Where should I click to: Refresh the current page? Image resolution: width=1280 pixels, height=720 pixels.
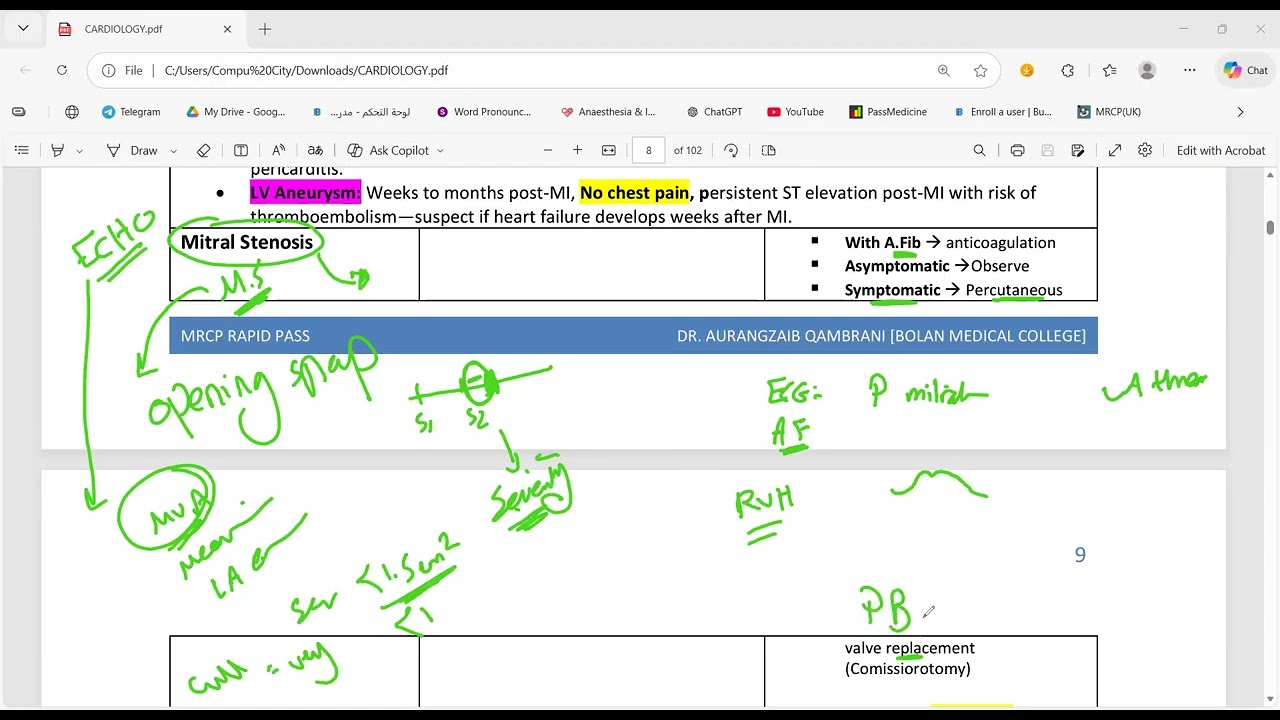click(62, 70)
